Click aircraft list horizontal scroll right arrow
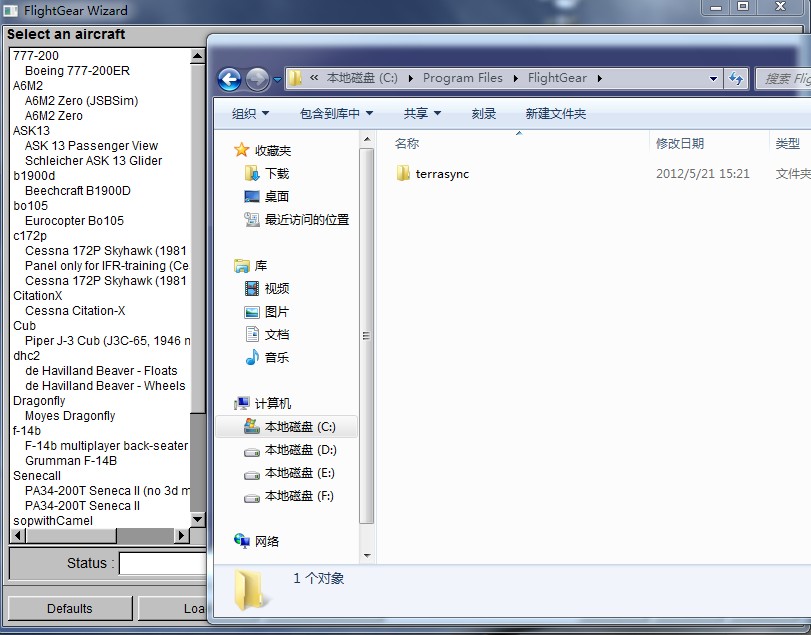The width and height of the screenshot is (811, 635). pos(181,536)
